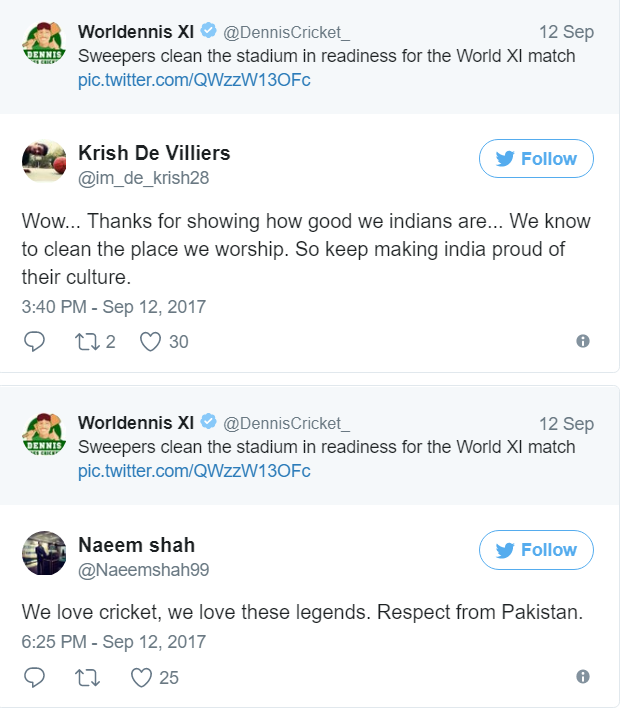Click Naeem shah's avatar

[45, 554]
